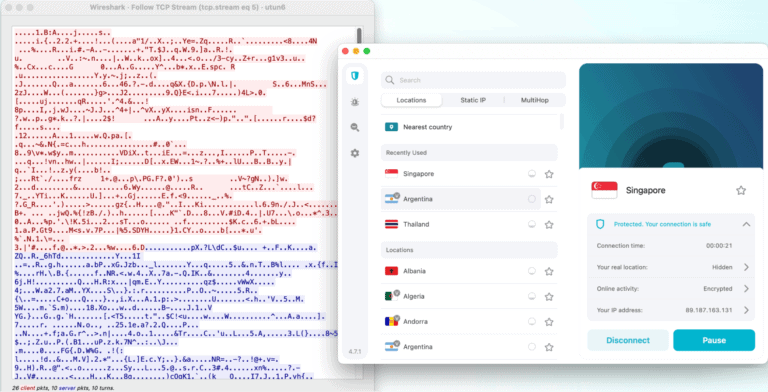Open the VPN shield section in Surfshark sidebar

pos(355,75)
